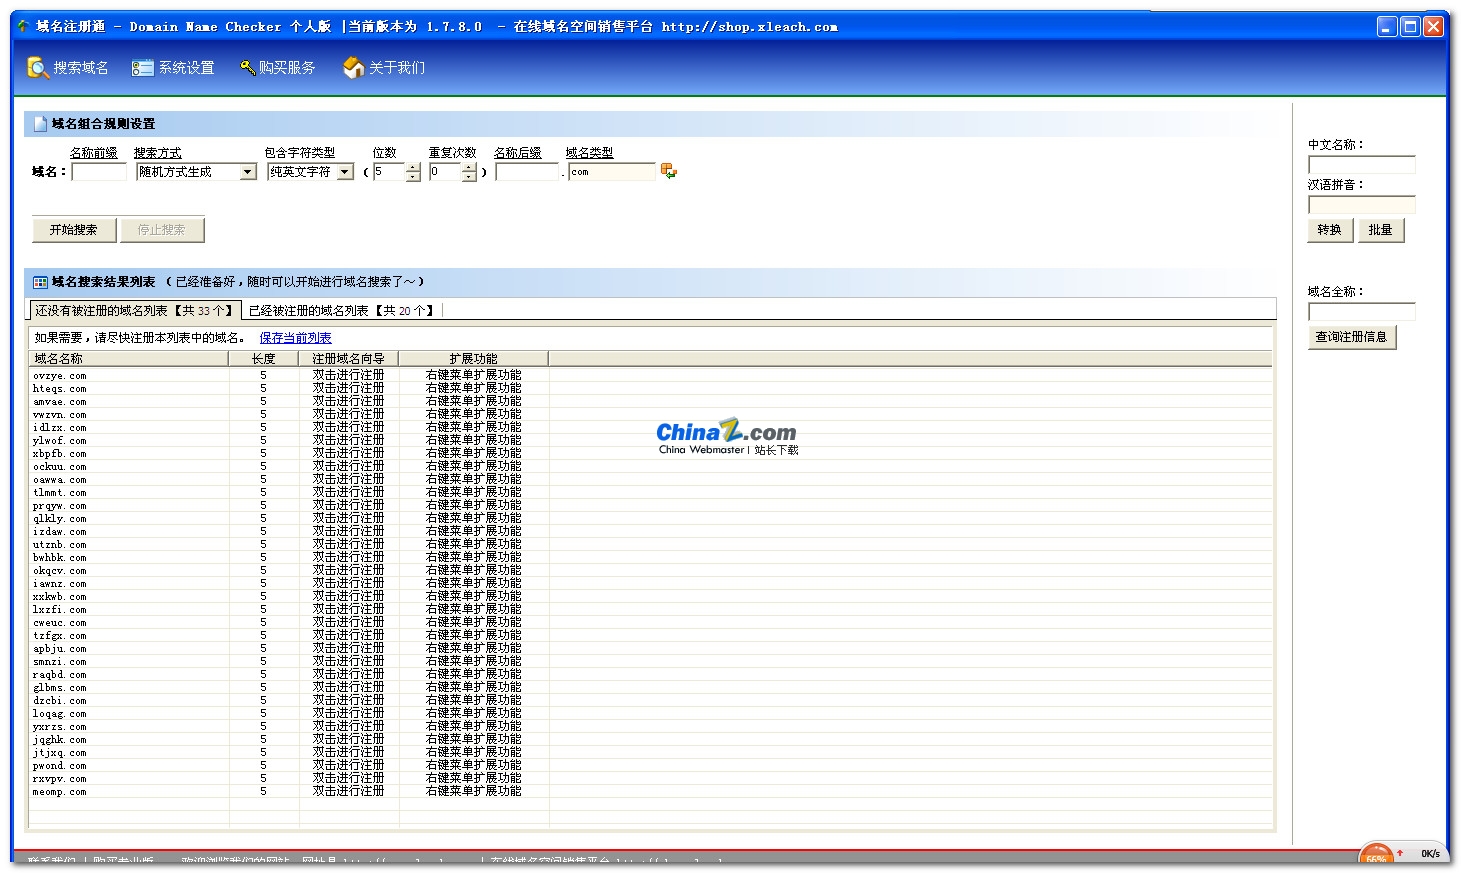
Task: Select the pwond.com row
Action: click(650, 765)
